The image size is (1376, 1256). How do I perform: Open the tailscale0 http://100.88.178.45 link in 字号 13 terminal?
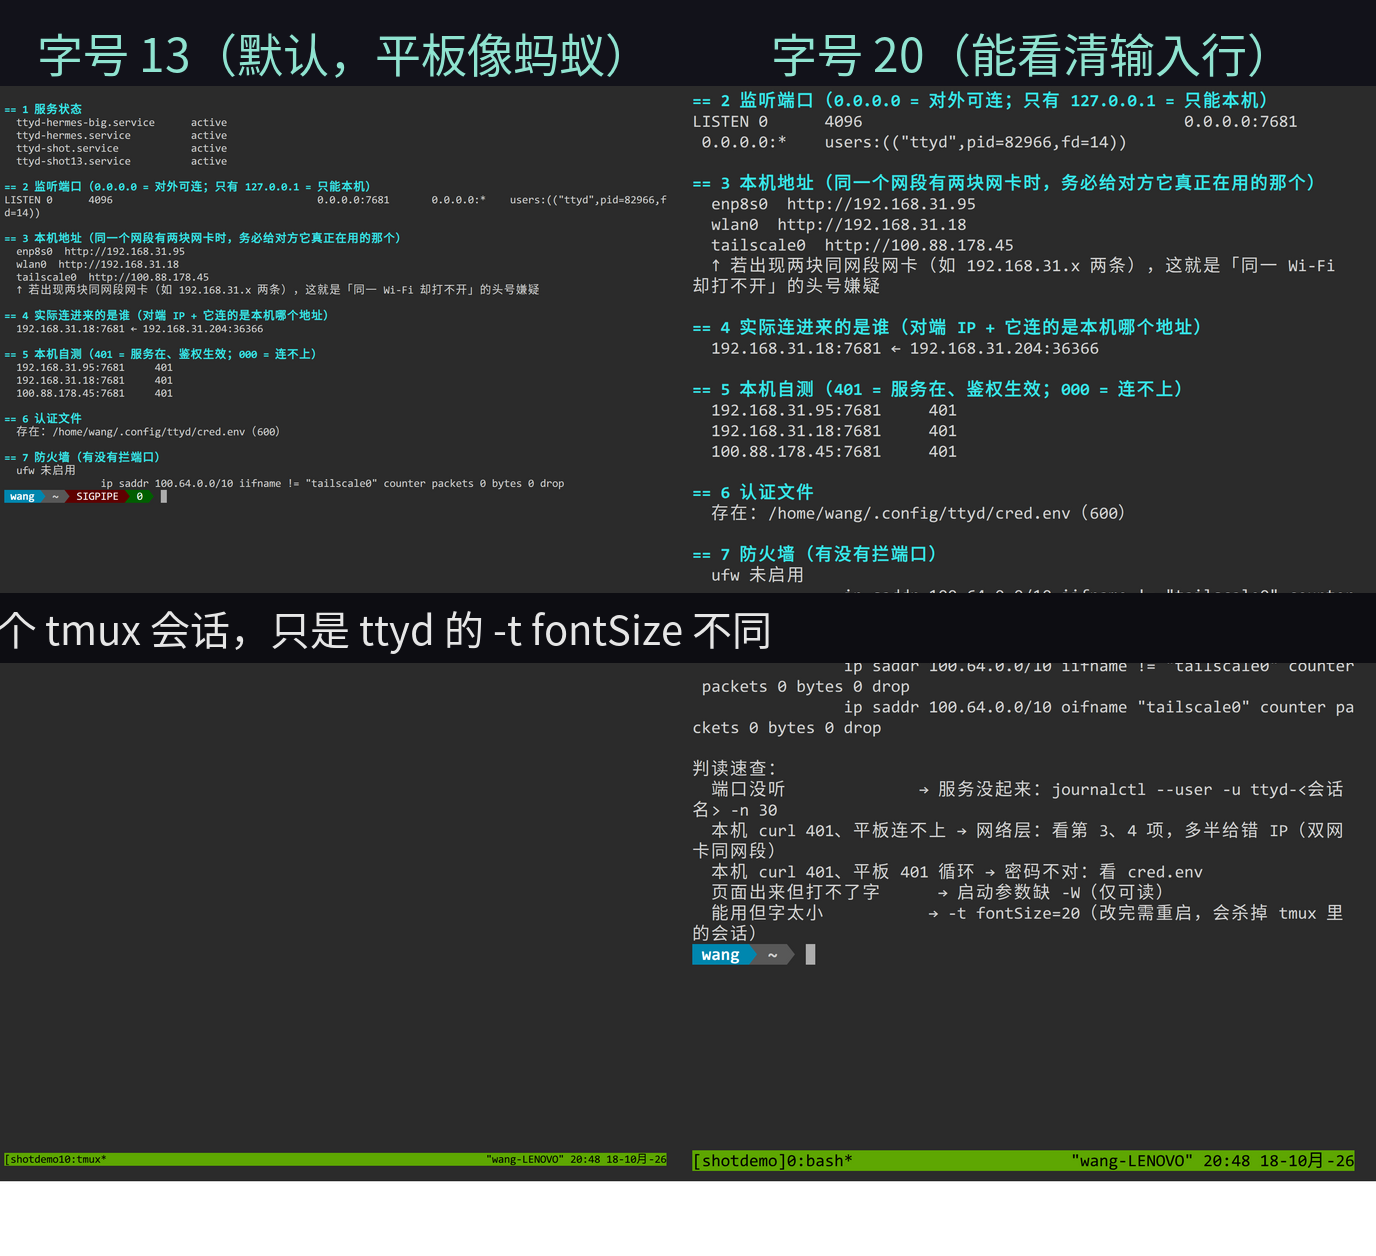click(112, 277)
